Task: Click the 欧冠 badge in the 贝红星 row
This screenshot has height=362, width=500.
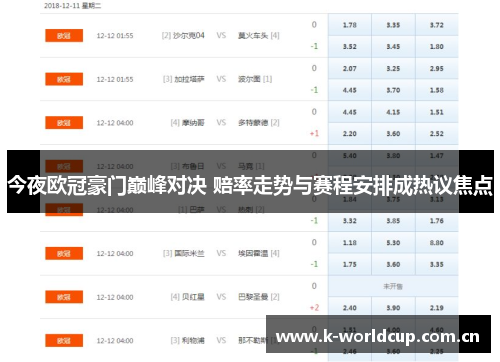Action: point(64,297)
